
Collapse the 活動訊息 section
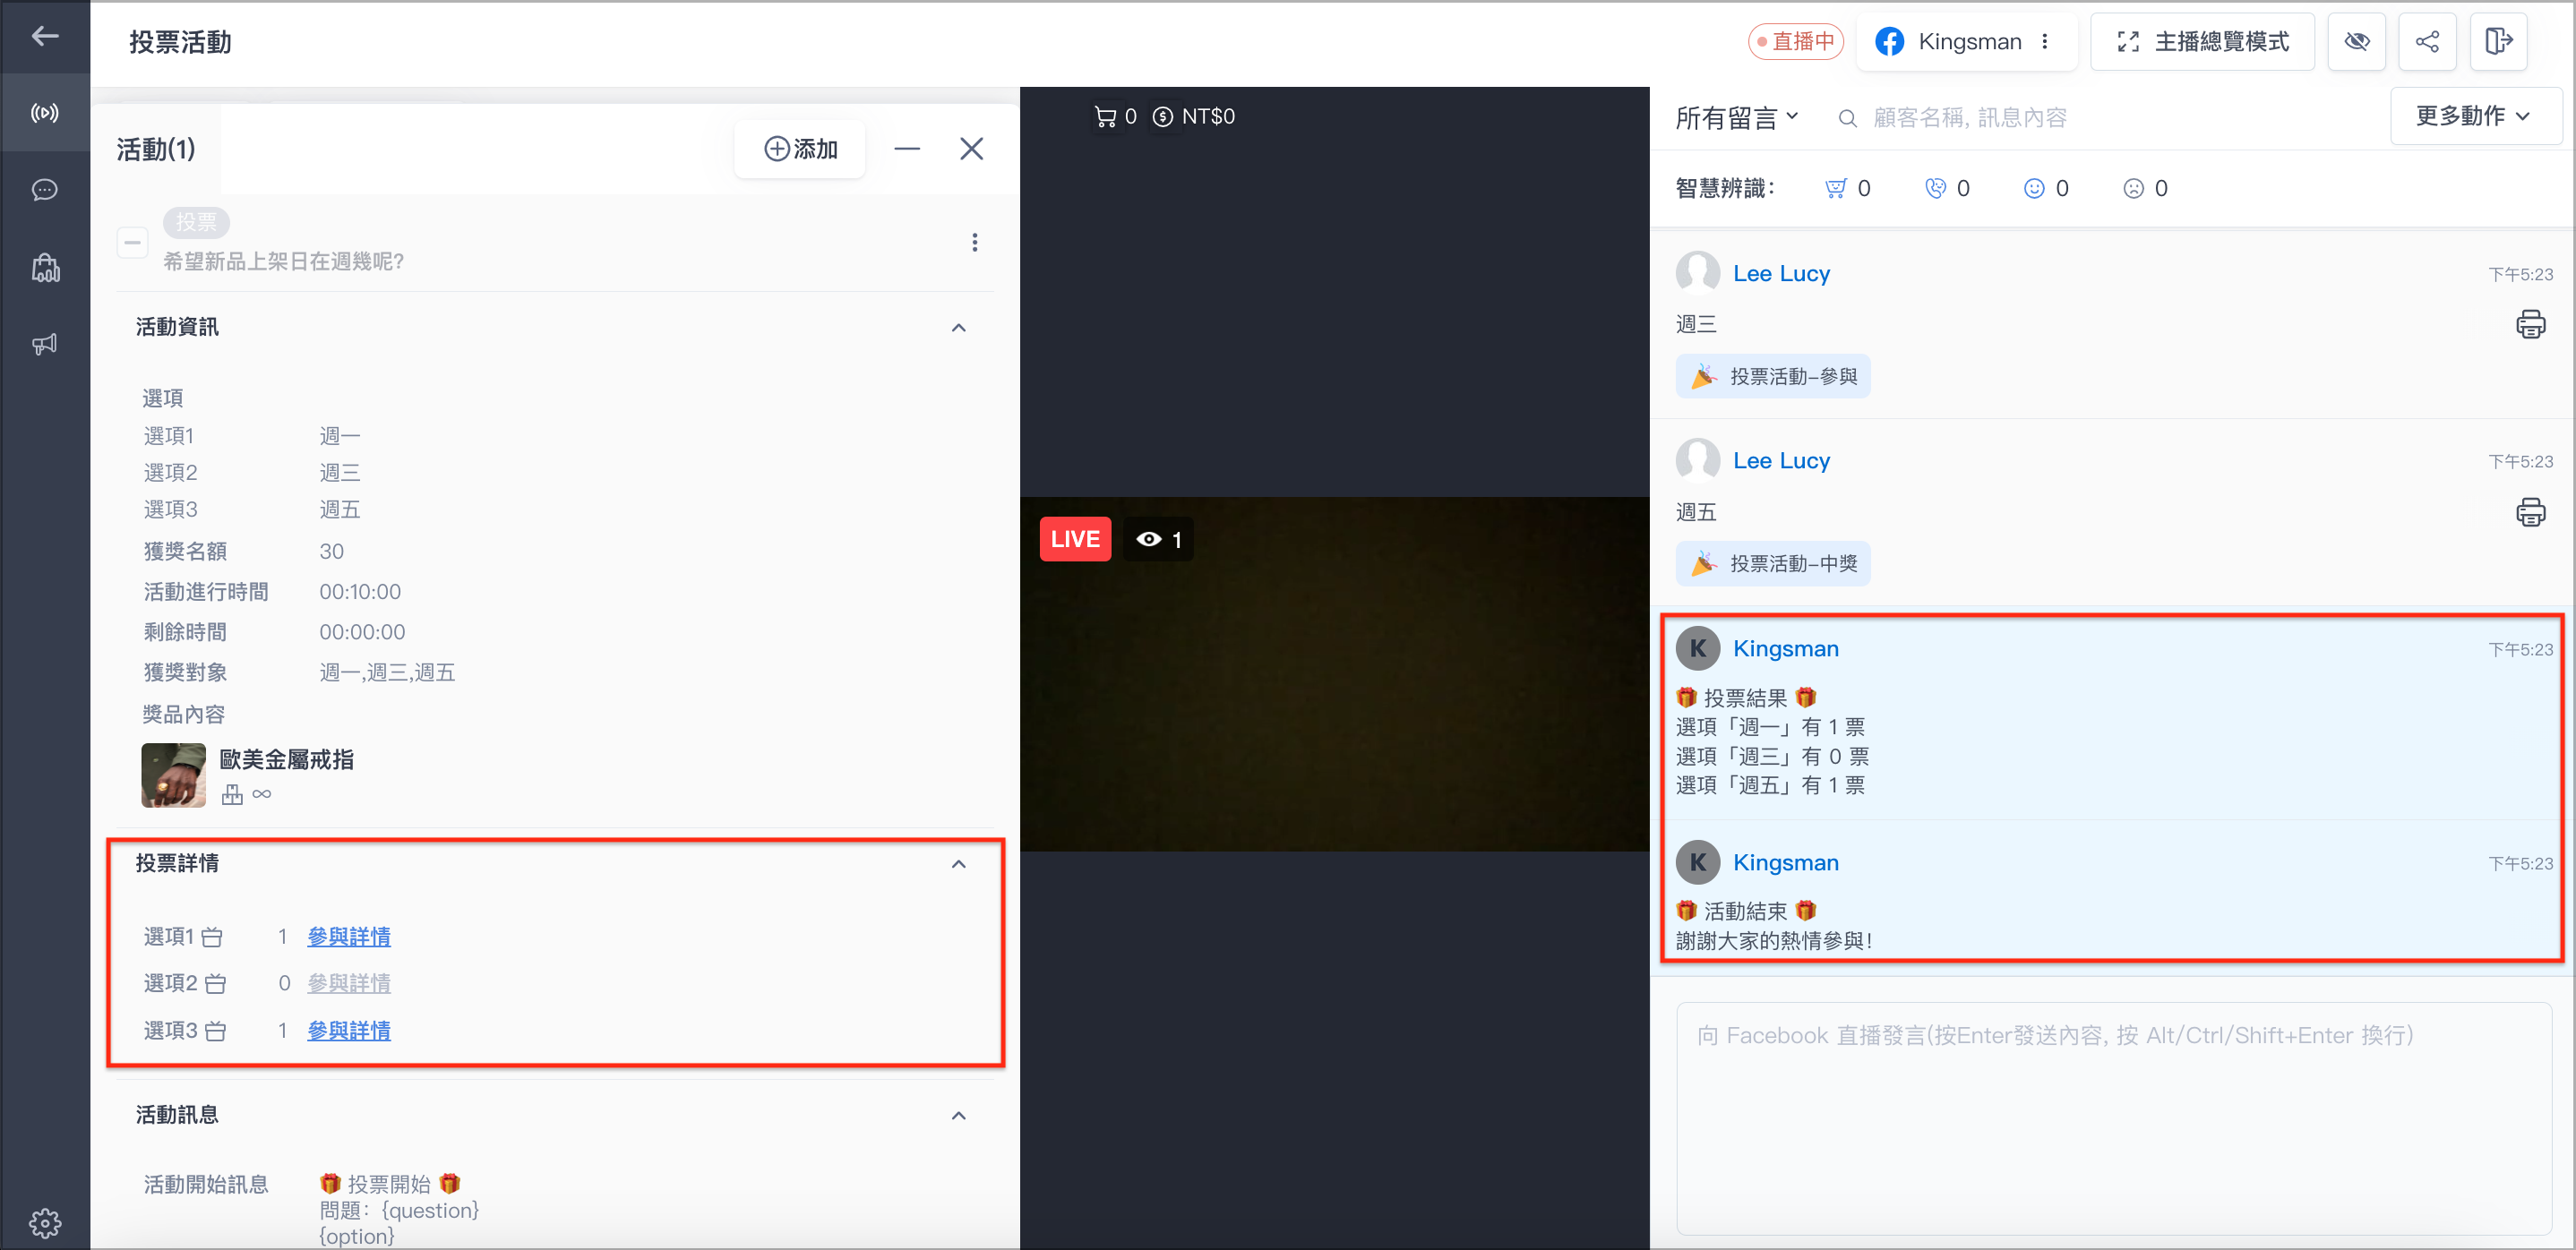pyautogui.click(x=958, y=1116)
